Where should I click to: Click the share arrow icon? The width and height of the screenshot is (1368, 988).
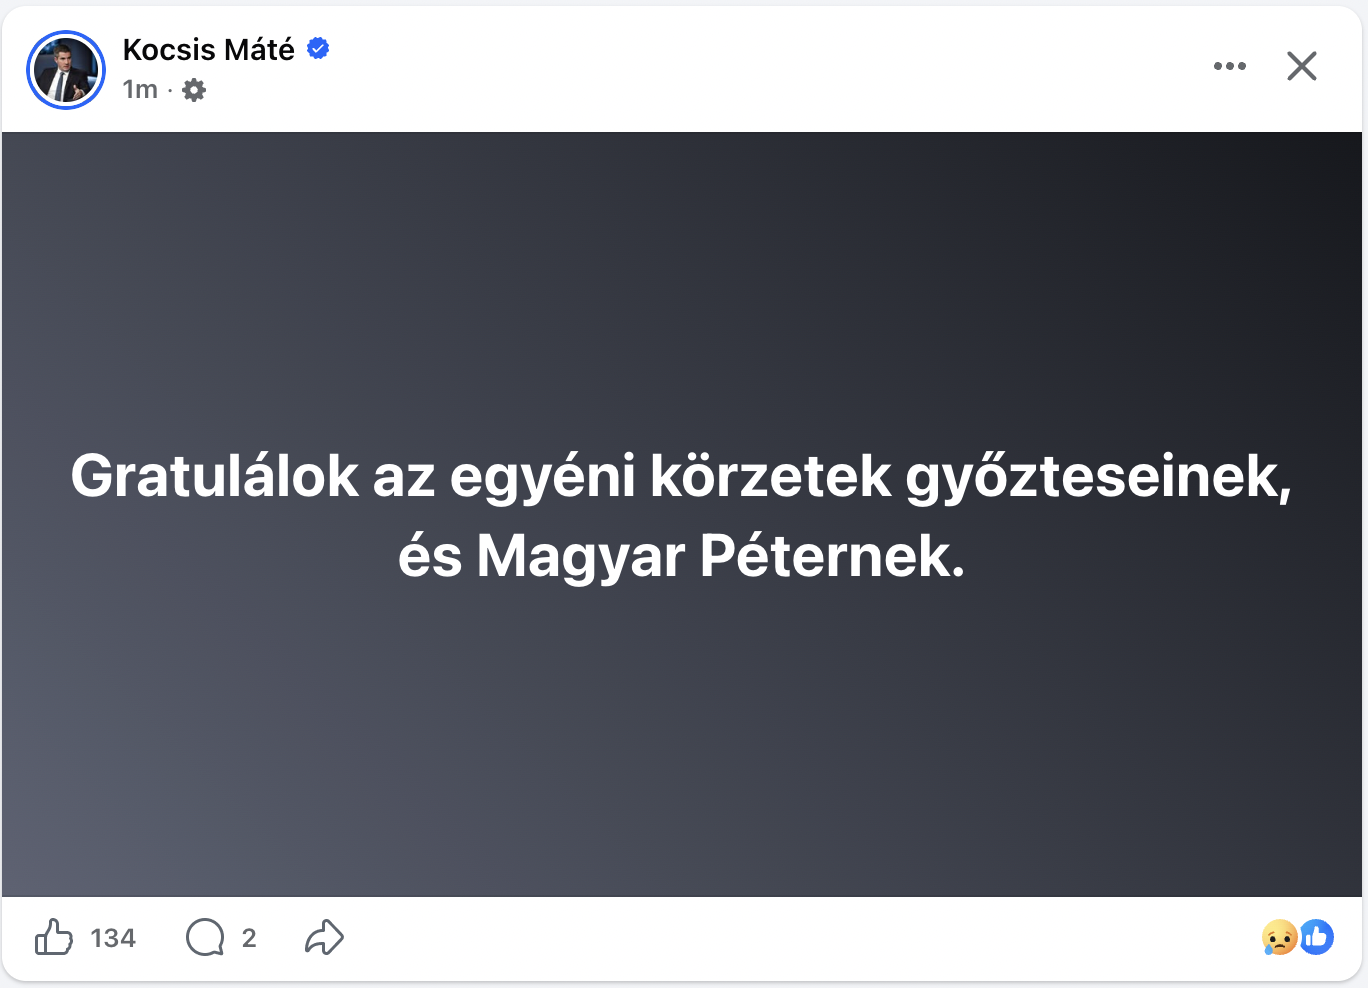click(324, 938)
